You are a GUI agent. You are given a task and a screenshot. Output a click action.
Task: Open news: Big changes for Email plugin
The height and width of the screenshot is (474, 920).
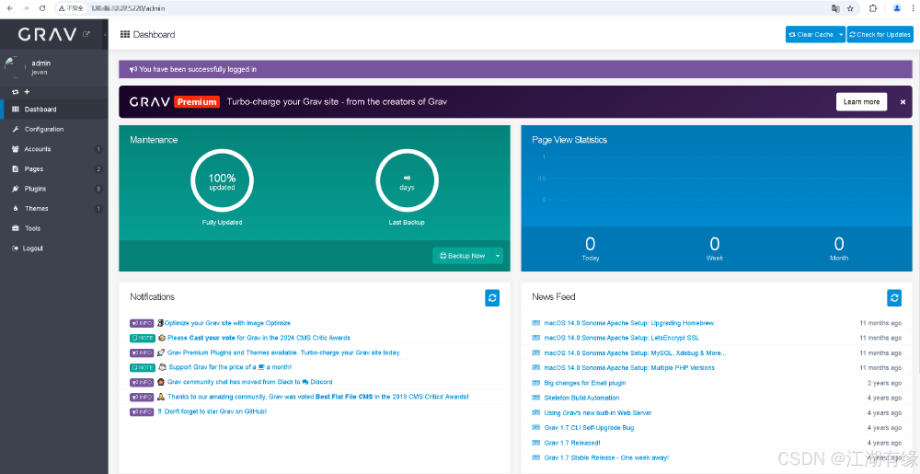pyautogui.click(x=585, y=383)
